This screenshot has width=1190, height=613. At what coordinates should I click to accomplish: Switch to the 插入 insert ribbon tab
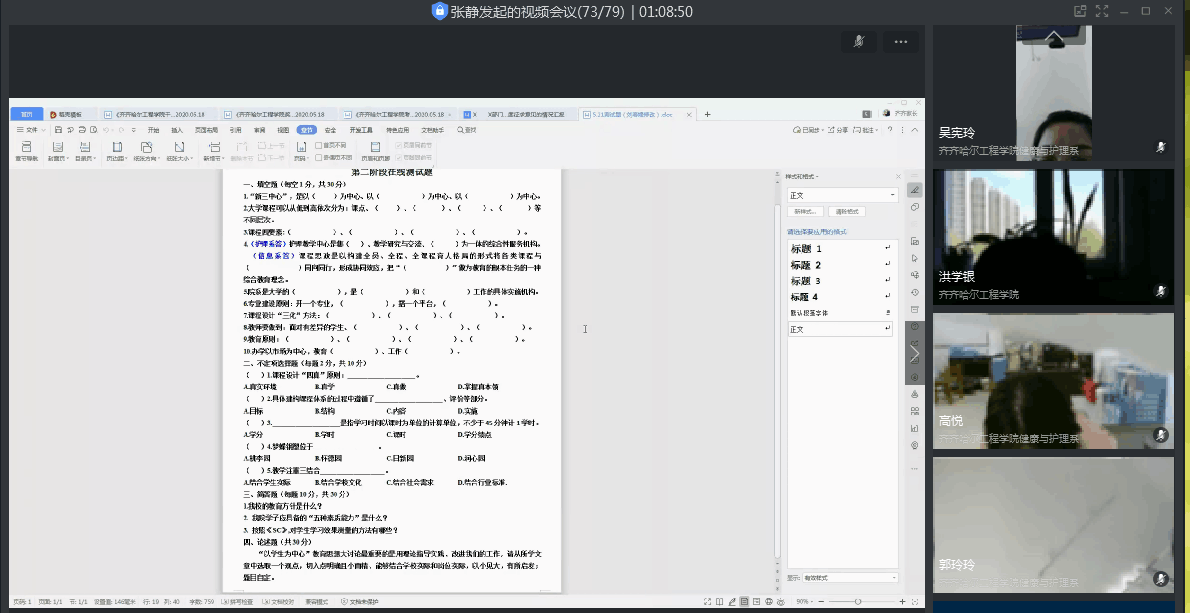click(x=177, y=130)
